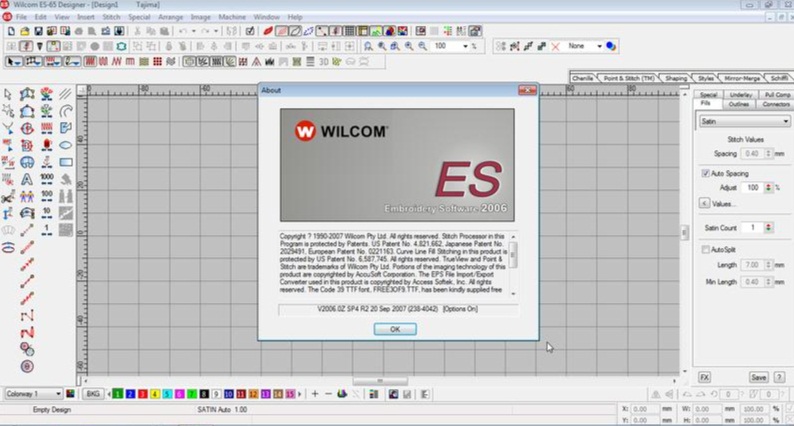The width and height of the screenshot is (794, 426).
Task: Click the red X icon beside None
Action: click(555, 46)
